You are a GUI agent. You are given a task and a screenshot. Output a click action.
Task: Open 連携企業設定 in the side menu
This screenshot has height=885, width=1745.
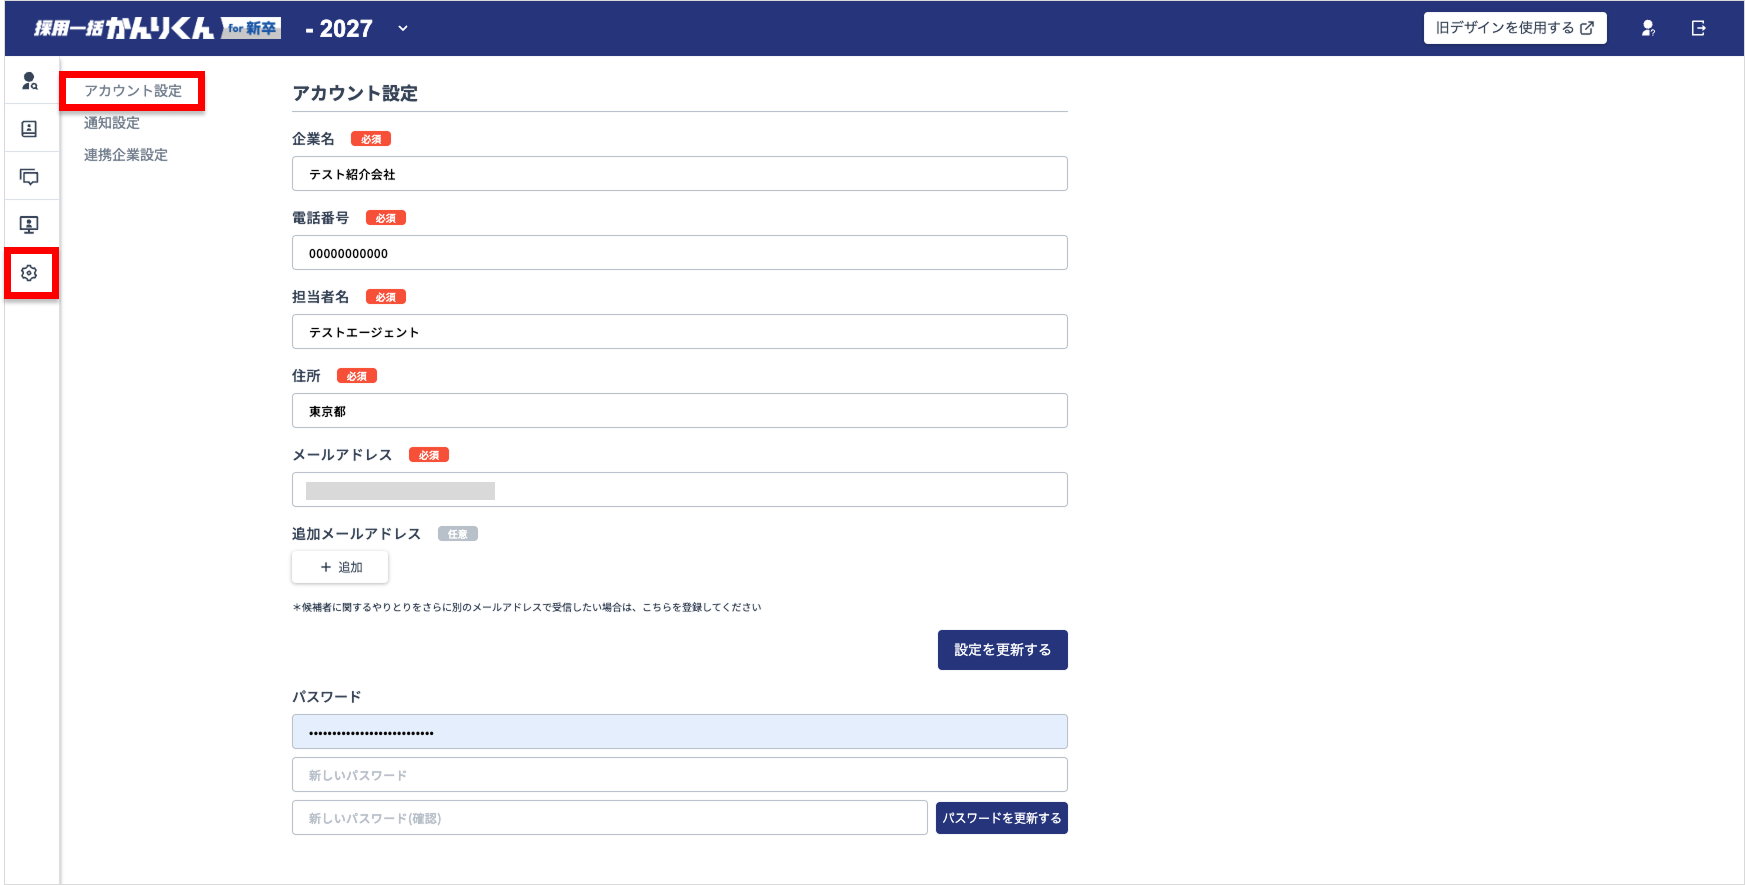(126, 155)
